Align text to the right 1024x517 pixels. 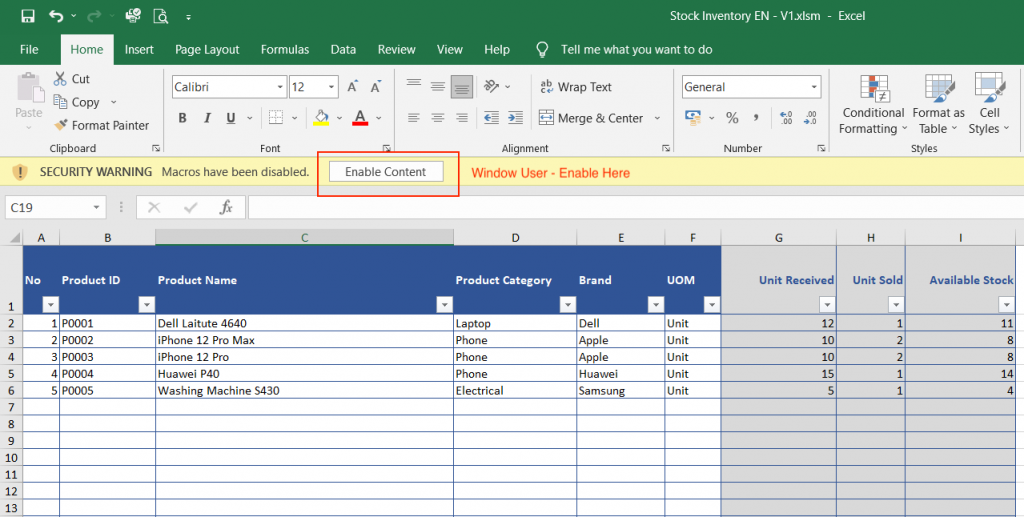tap(462, 118)
